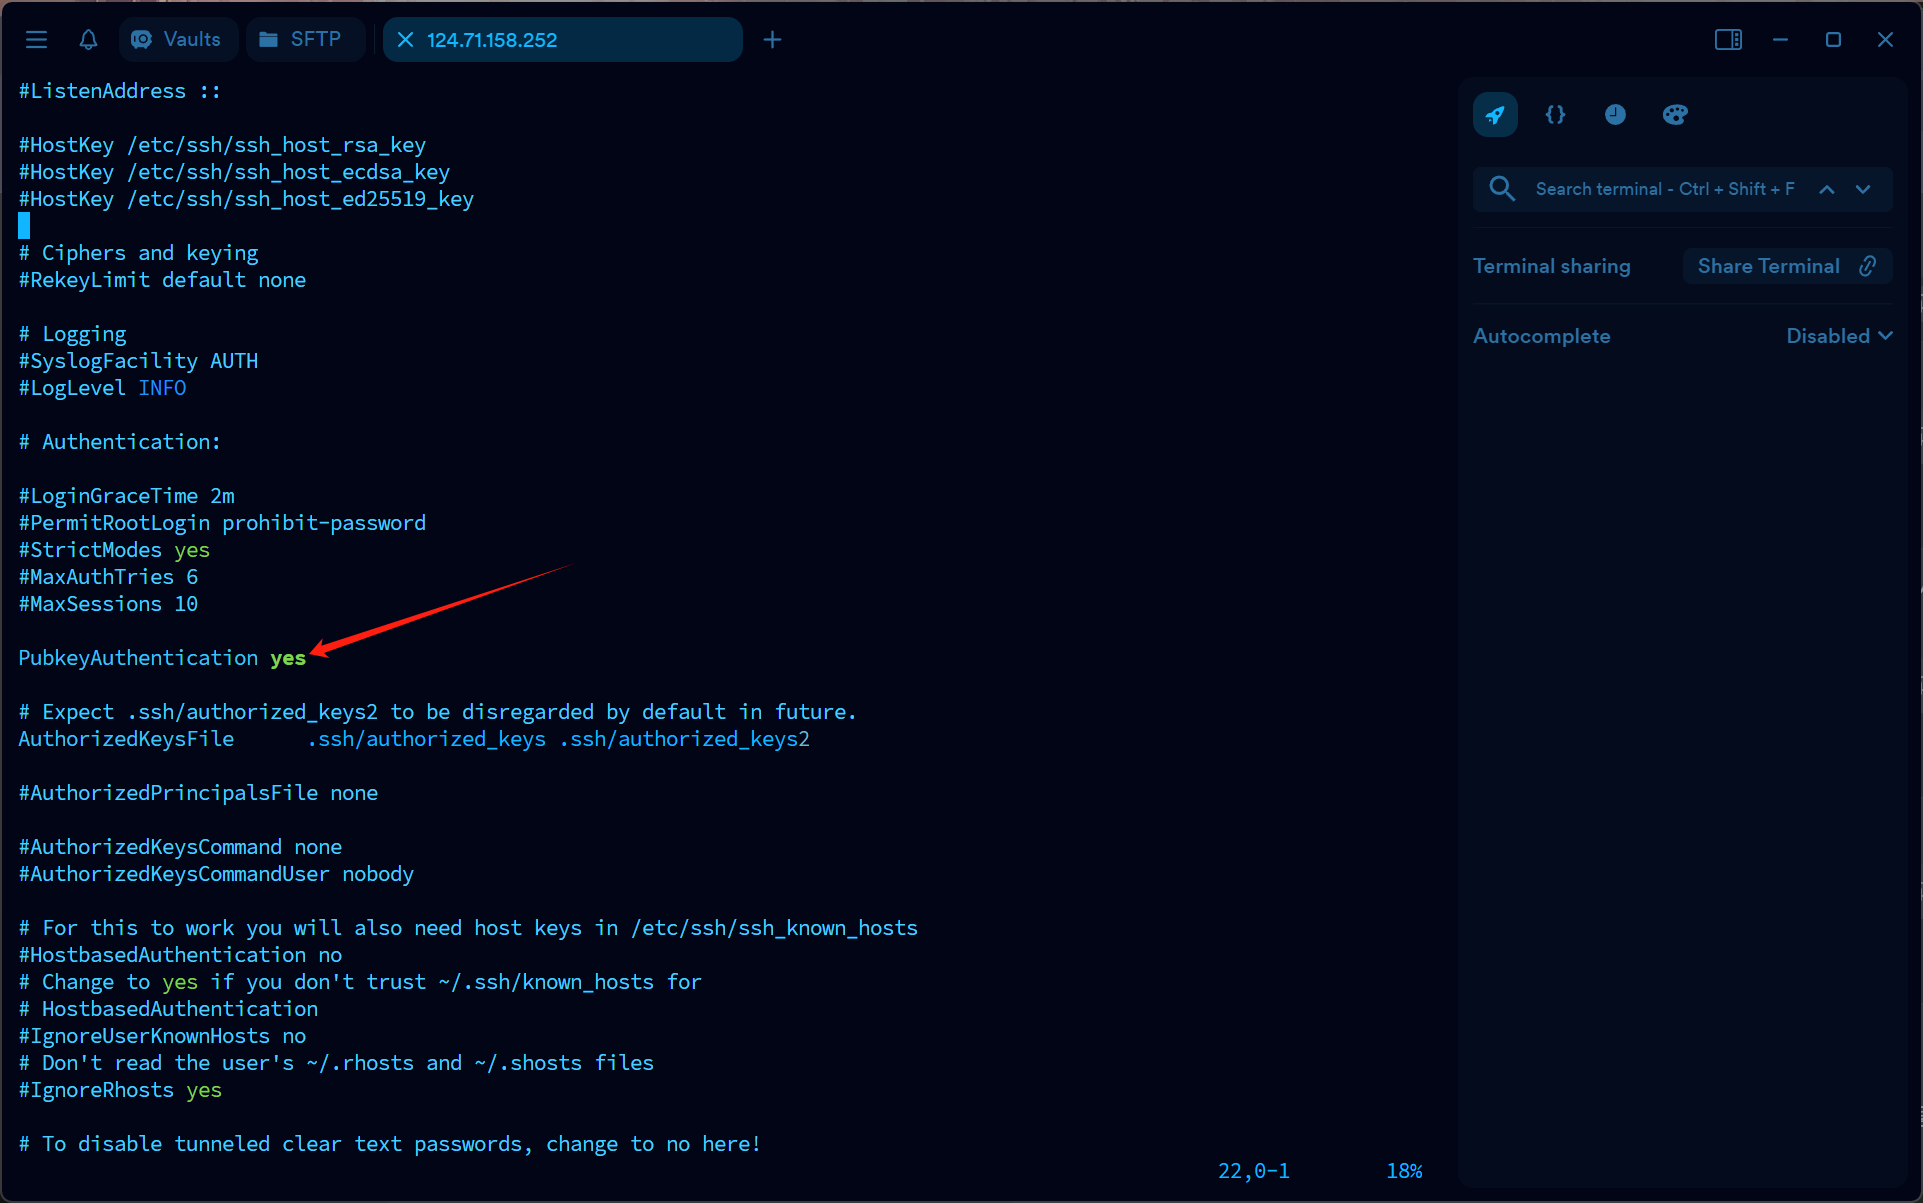
Task: Focus the Search terminal input field
Action: (x=1664, y=189)
